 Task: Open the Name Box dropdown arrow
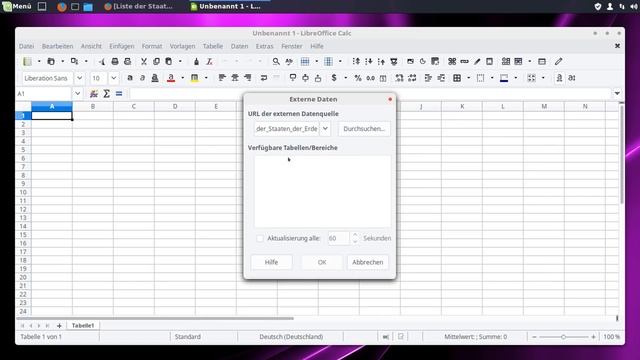click(78, 94)
